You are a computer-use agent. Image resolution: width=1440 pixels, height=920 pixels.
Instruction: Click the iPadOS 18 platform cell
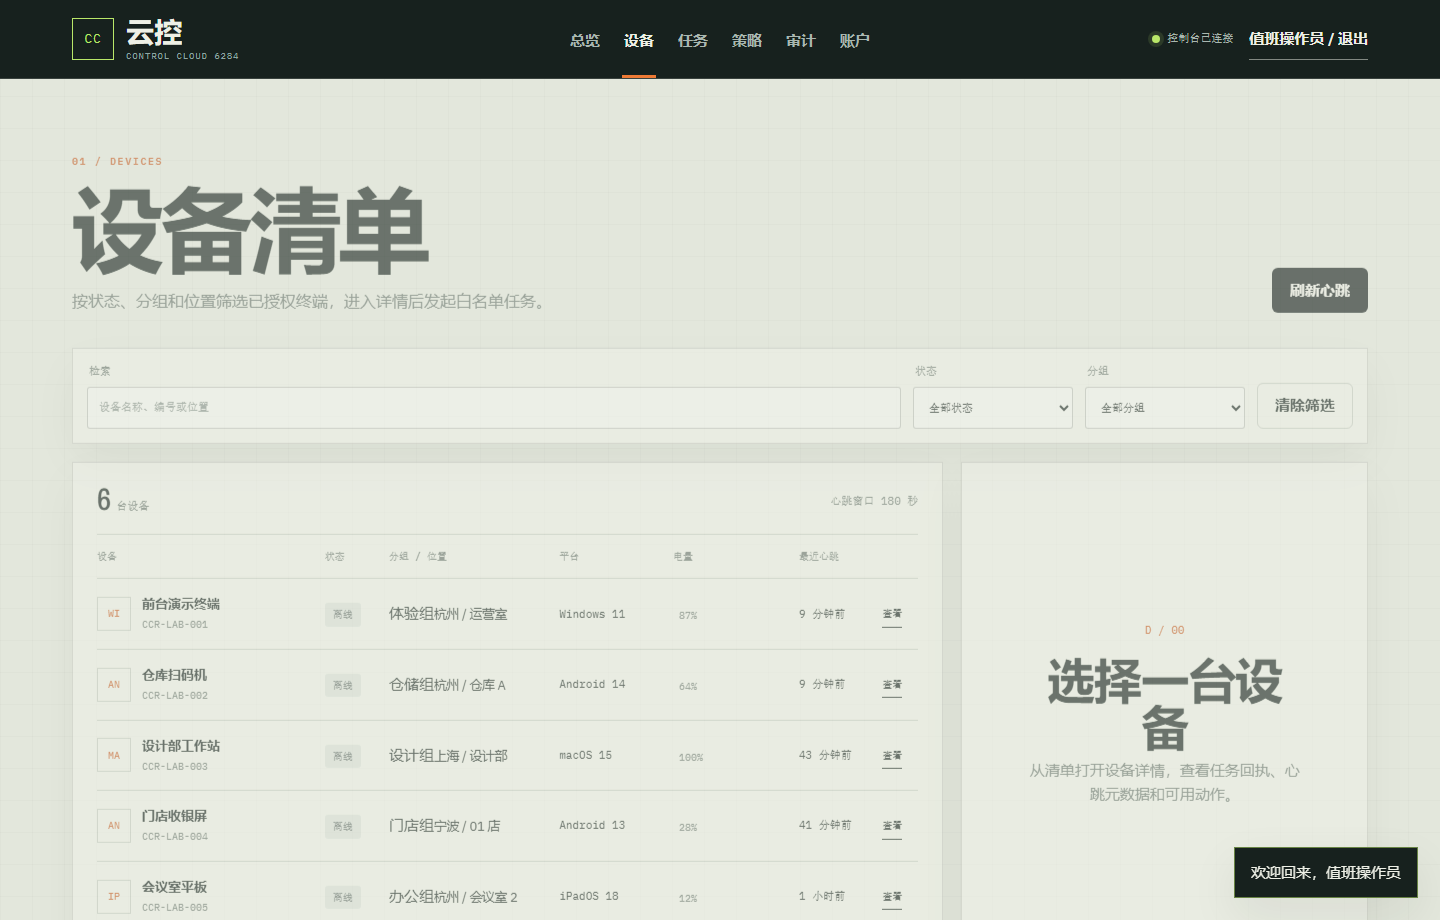pyautogui.click(x=589, y=896)
